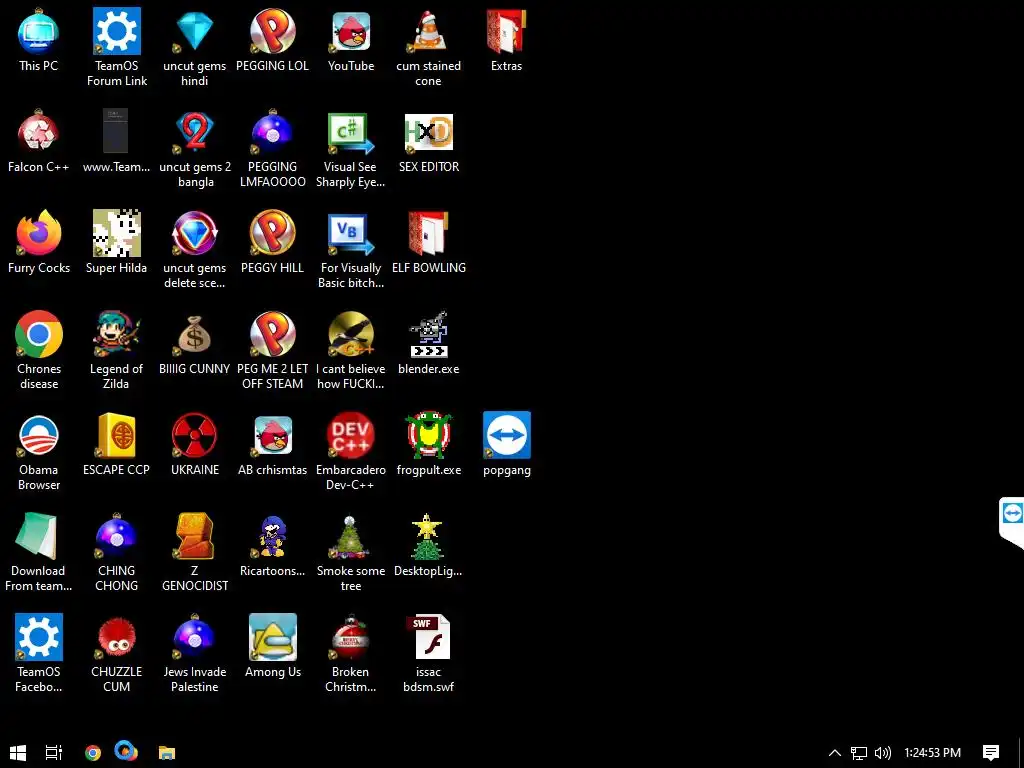The width and height of the screenshot is (1024, 768).
Task: Expand the hidden system tray icons
Action: tap(835, 752)
